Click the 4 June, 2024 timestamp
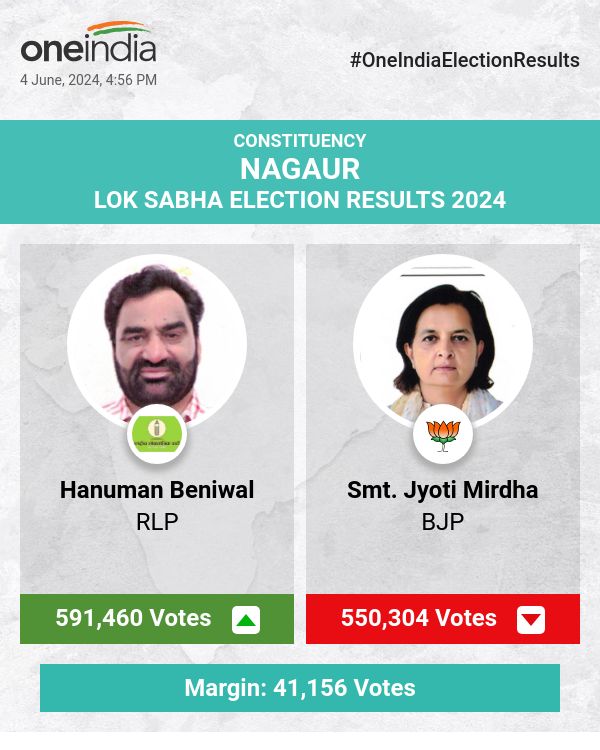This screenshot has width=600, height=750. [88, 80]
